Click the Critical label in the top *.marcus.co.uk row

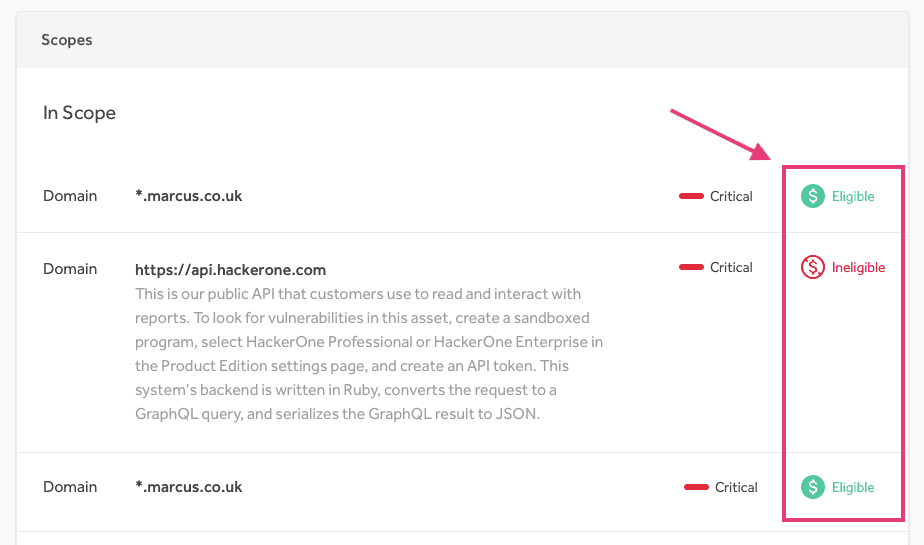click(731, 197)
